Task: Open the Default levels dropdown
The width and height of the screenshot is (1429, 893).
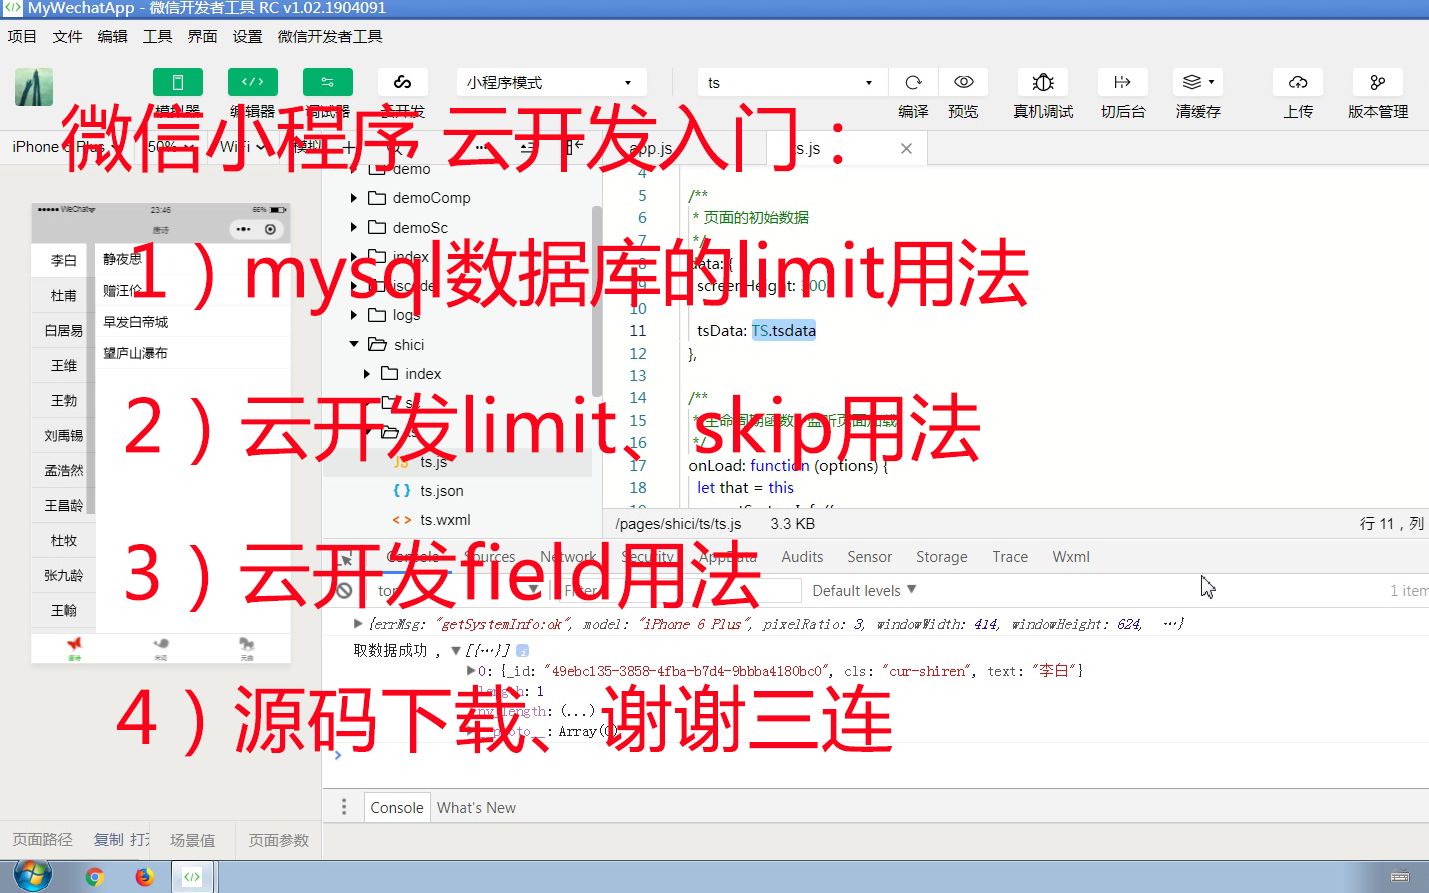Action: (x=864, y=590)
